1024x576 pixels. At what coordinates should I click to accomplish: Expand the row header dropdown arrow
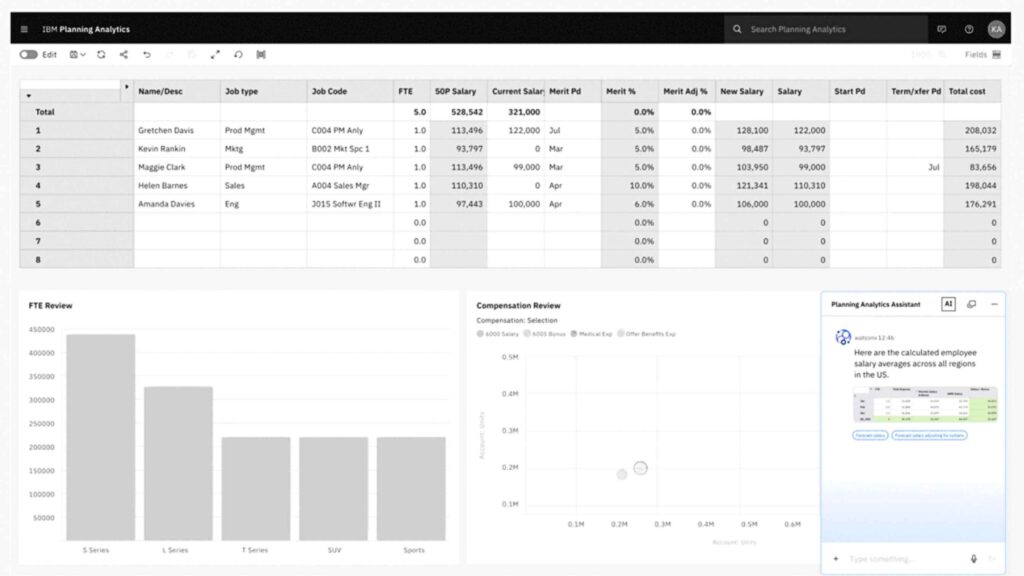click(29, 96)
